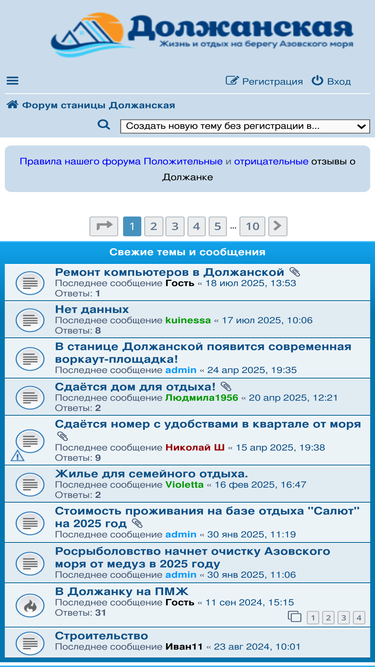Open the Создать новую тему dropdown
375x667 pixels.
245,126
